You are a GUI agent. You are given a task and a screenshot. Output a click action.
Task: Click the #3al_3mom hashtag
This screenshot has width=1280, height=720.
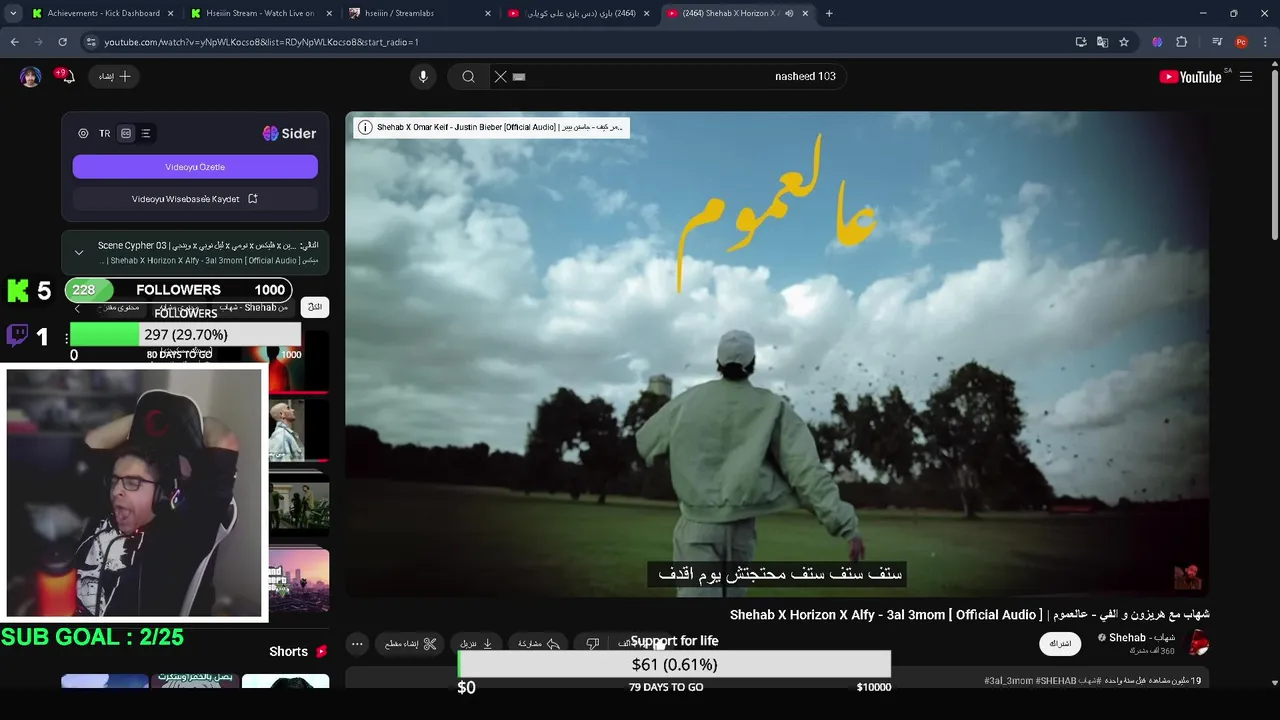[x=1010, y=681]
